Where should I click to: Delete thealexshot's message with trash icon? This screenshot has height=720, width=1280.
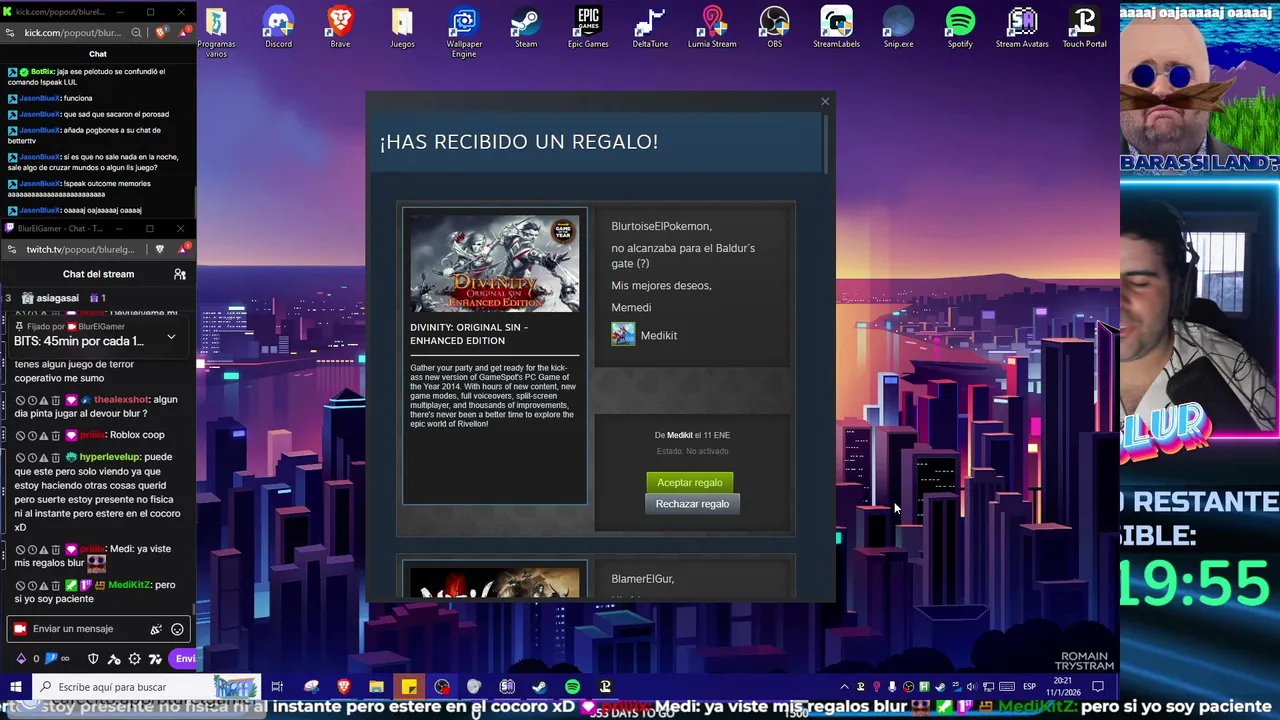(56, 400)
